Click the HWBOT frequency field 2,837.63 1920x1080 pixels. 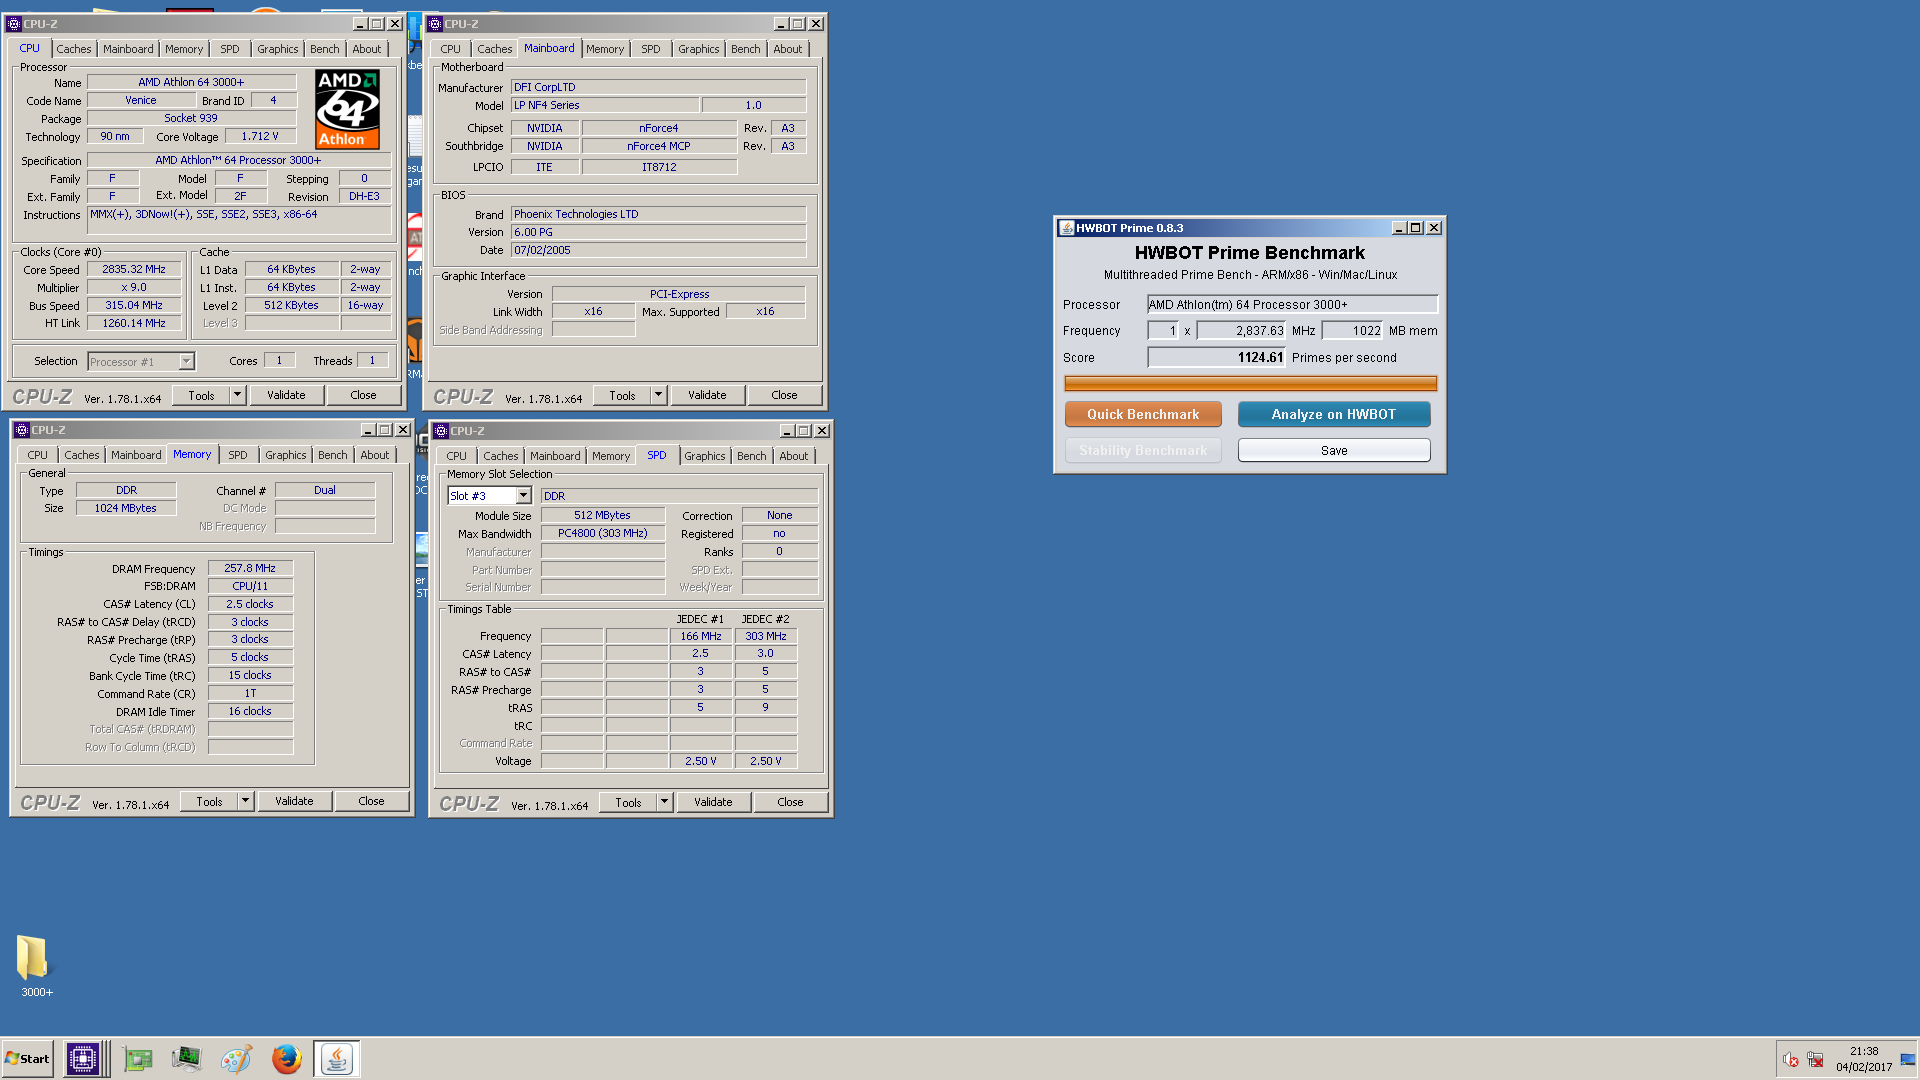(x=1241, y=330)
